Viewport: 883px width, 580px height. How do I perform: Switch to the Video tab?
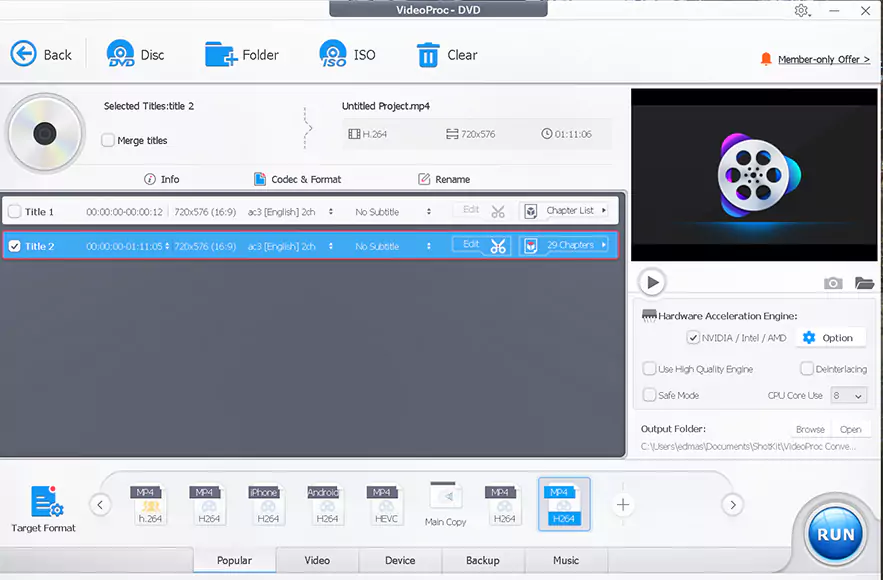[x=317, y=560]
